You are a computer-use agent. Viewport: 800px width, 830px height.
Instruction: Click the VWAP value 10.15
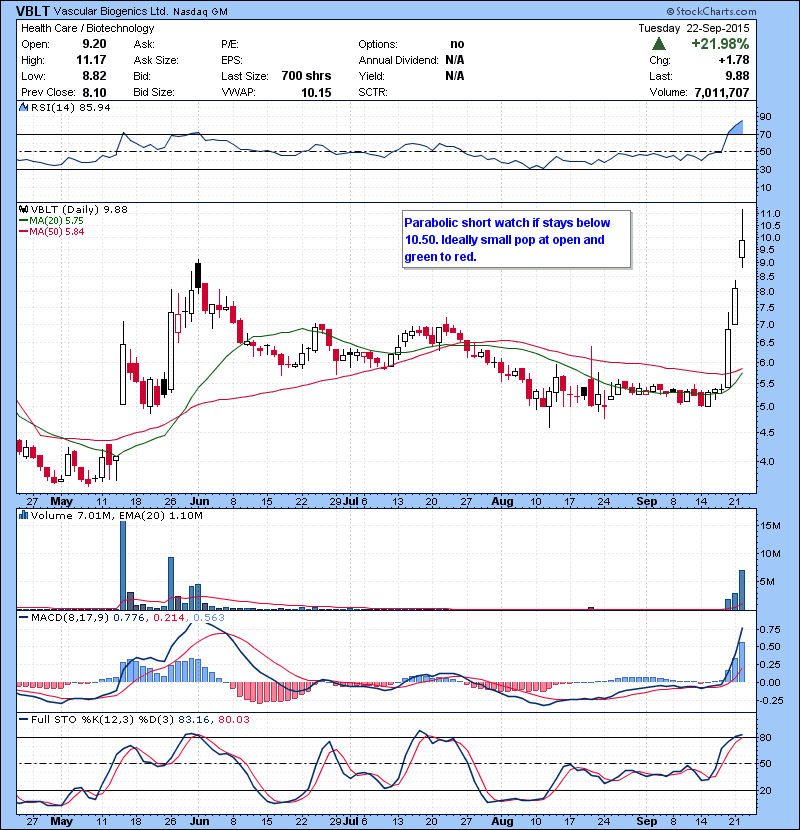(316, 93)
